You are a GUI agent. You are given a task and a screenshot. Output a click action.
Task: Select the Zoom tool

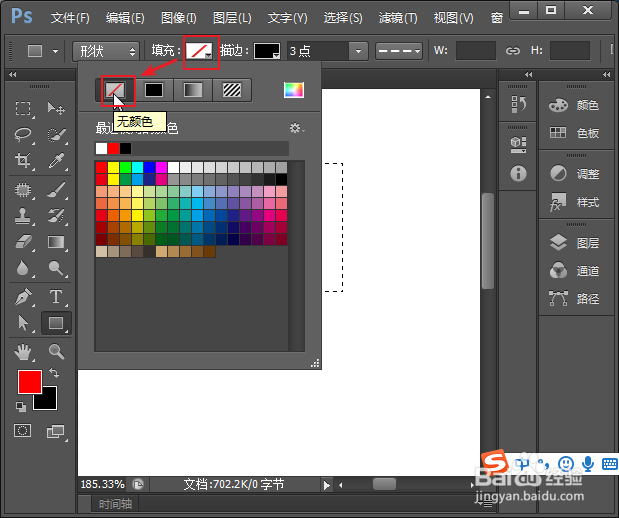[x=56, y=351]
